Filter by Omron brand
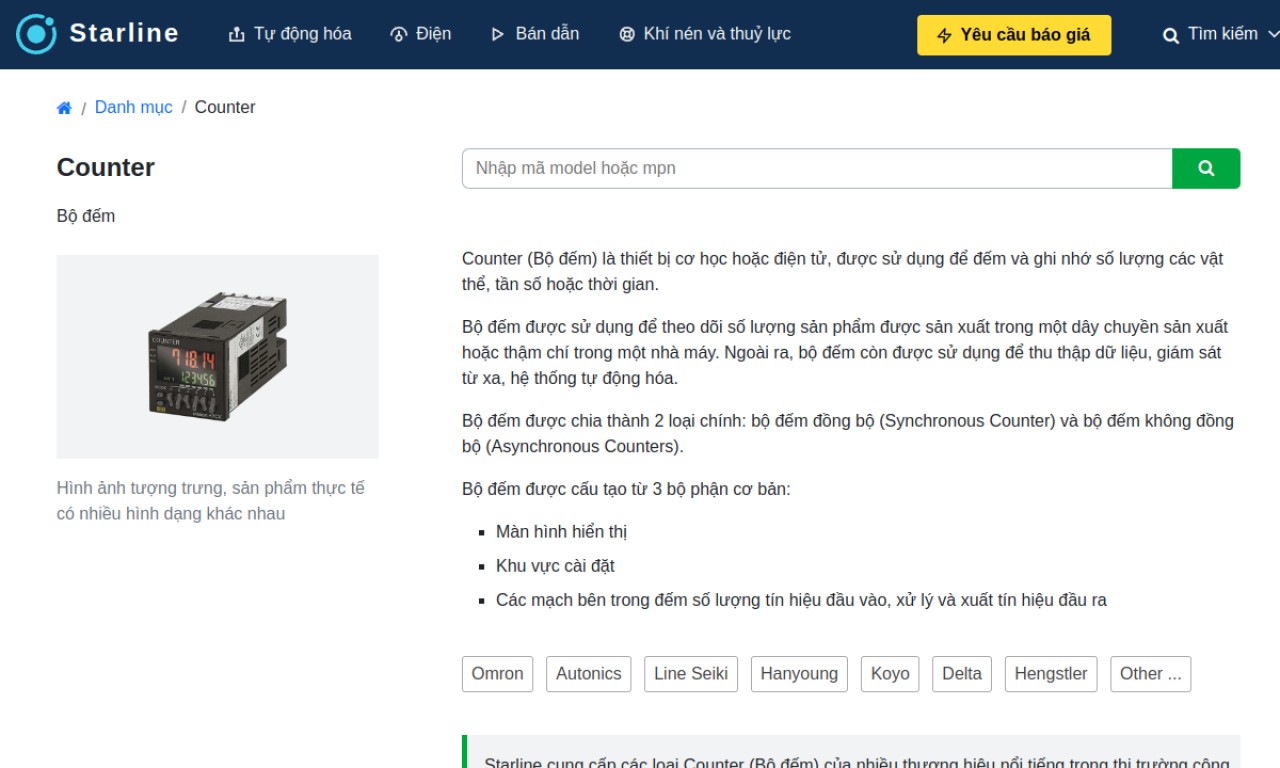This screenshot has width=1280, height=768. click(497, 674)
